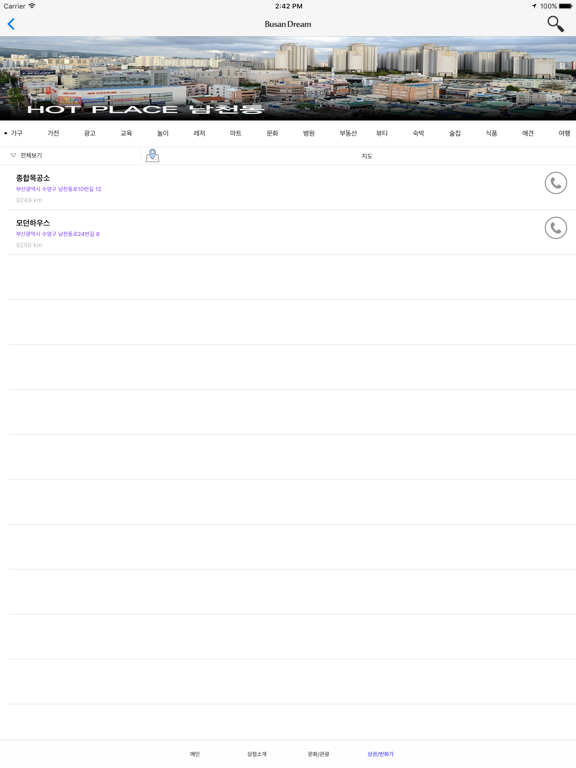The height and width of the screenshot is (768, 576).
Task: Open the map pin icon
Action: click(152, 155)
